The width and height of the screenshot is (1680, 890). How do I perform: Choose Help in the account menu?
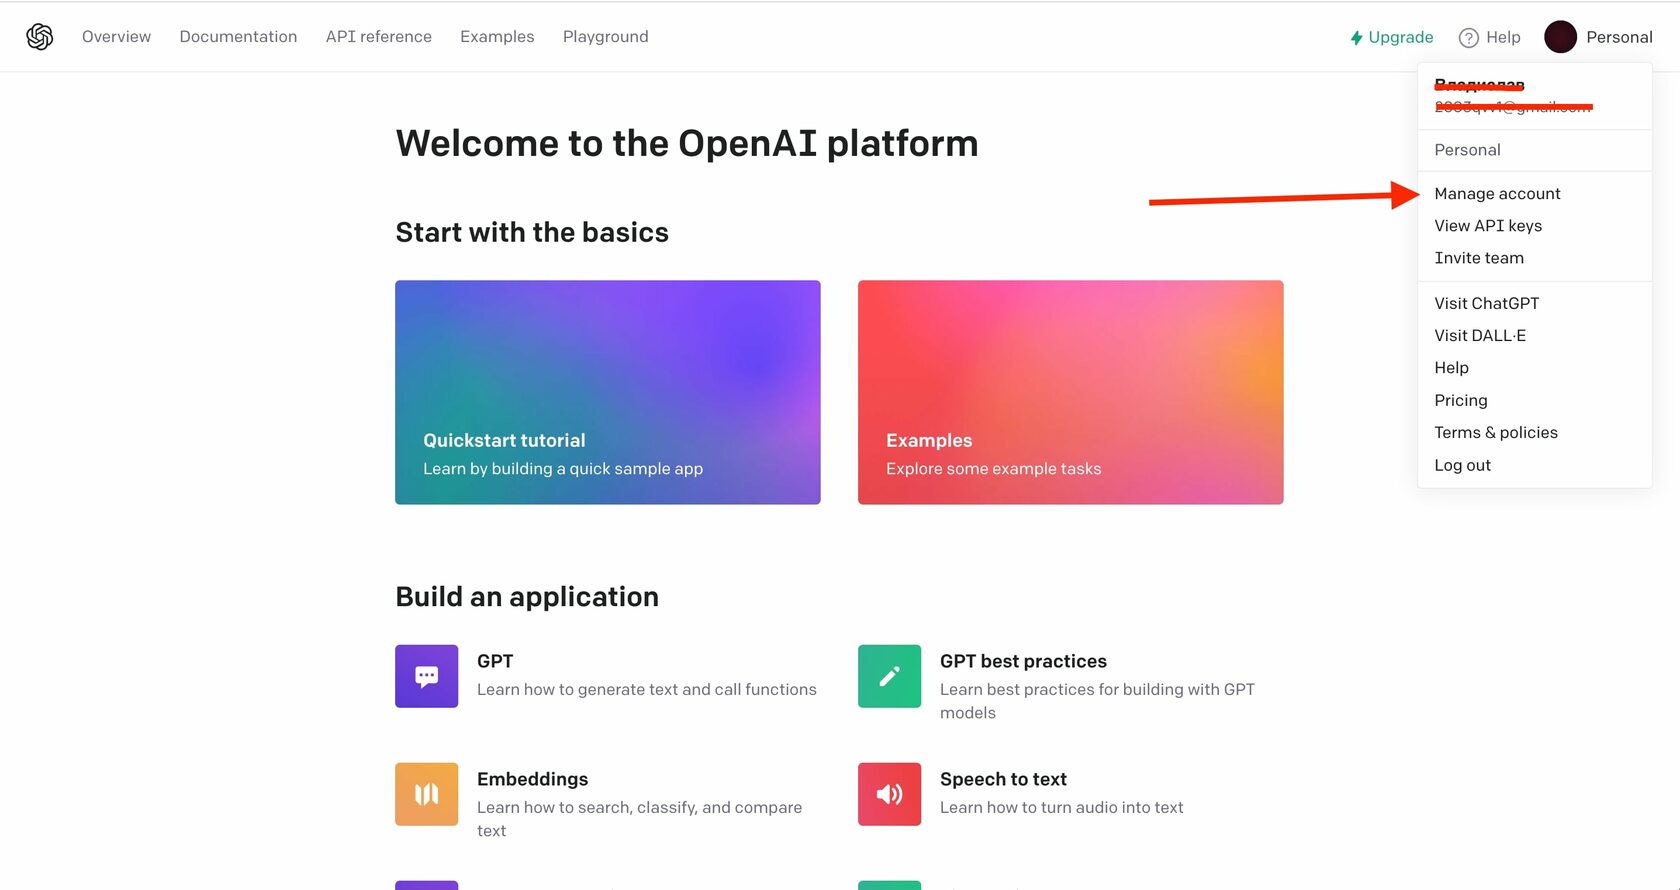click(1451, 368)
